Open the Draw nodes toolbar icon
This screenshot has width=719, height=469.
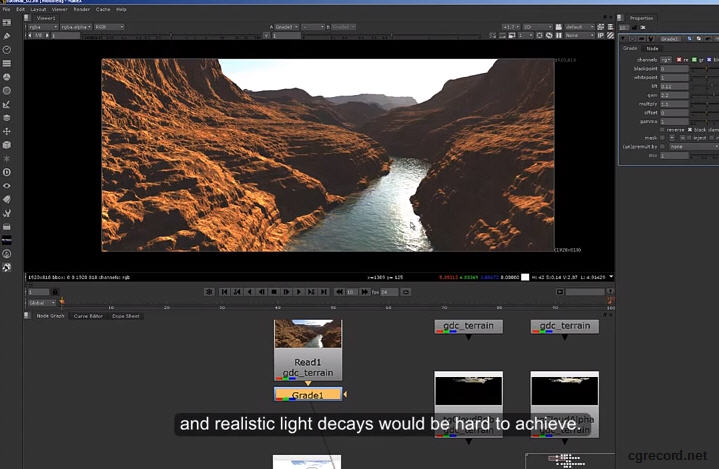coord(7,36)
